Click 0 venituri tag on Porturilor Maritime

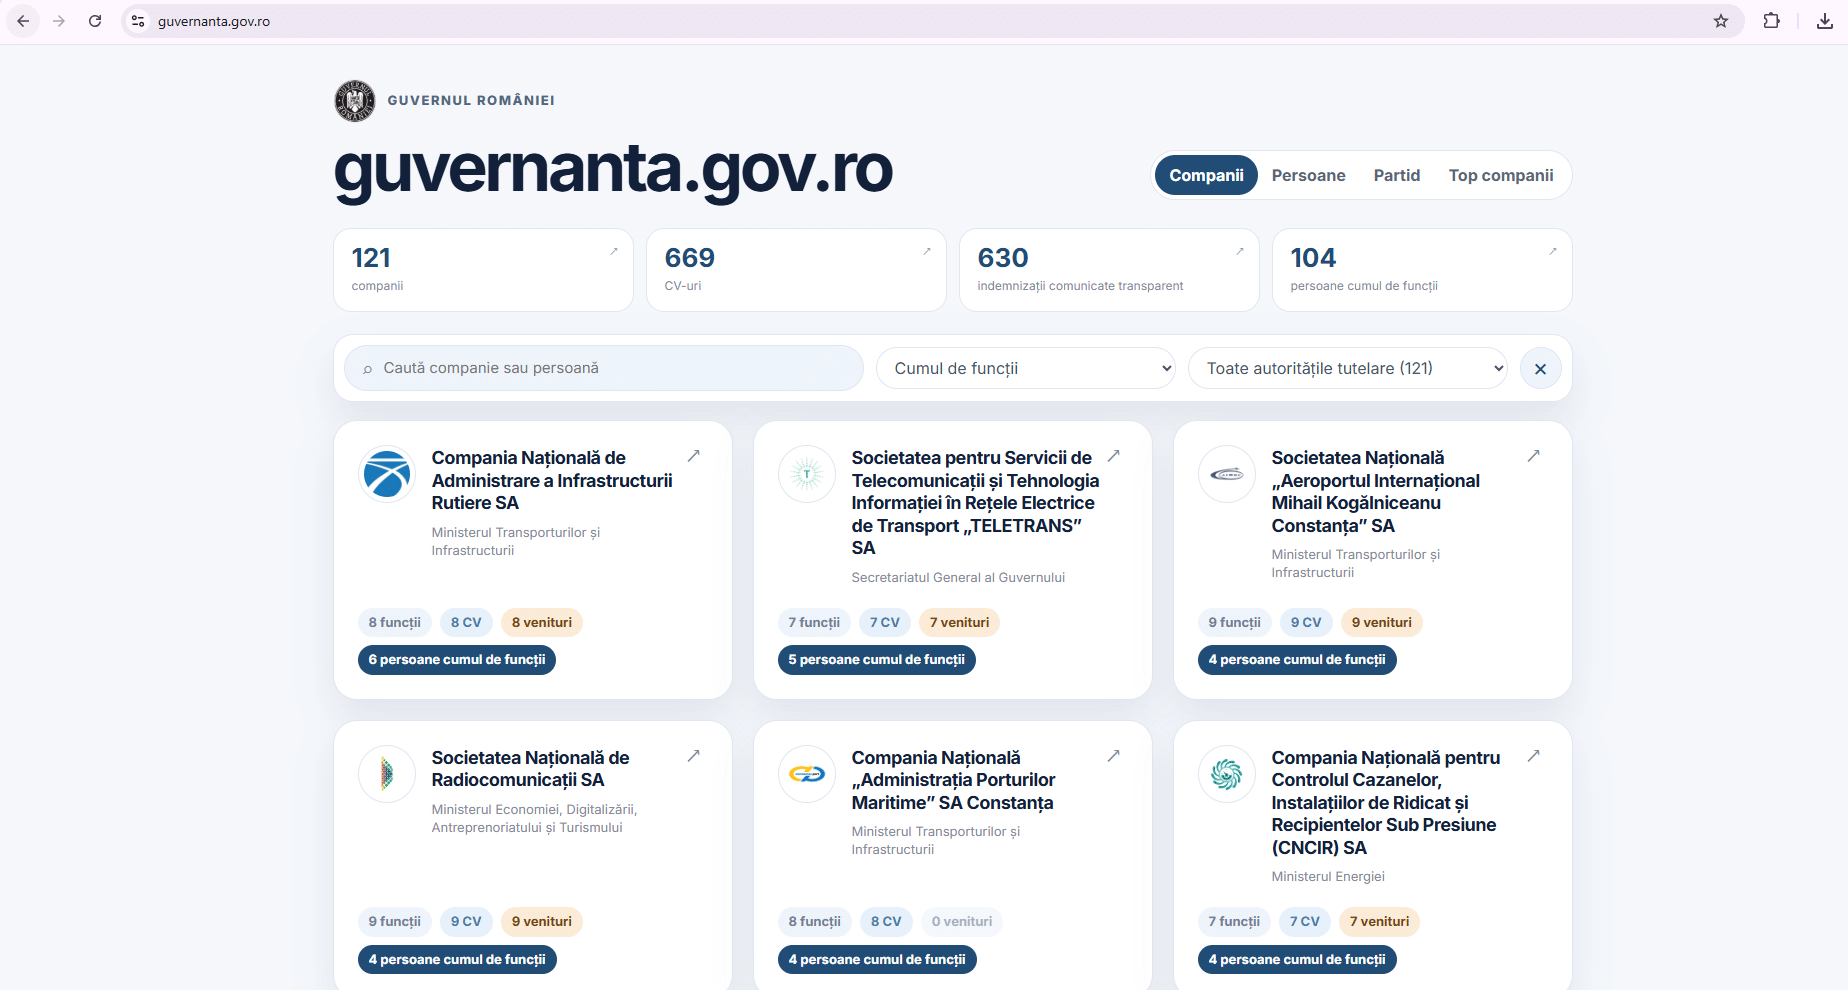pos(962,922)
